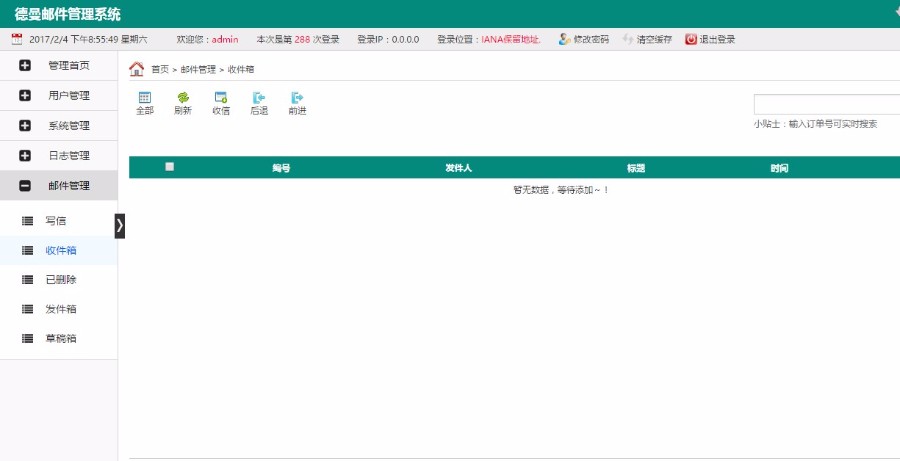
Task: Click the admin username text
Action: (225, 40)
